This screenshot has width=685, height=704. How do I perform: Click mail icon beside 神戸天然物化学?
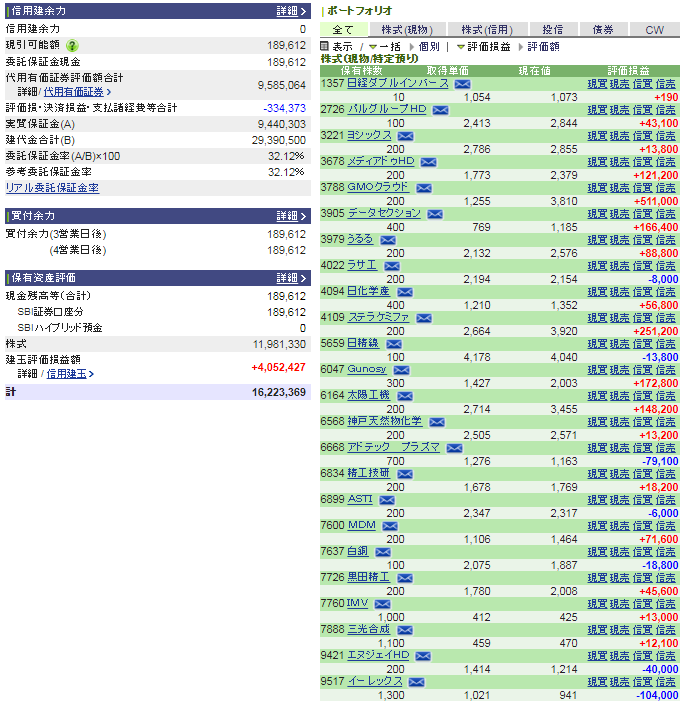437,423
